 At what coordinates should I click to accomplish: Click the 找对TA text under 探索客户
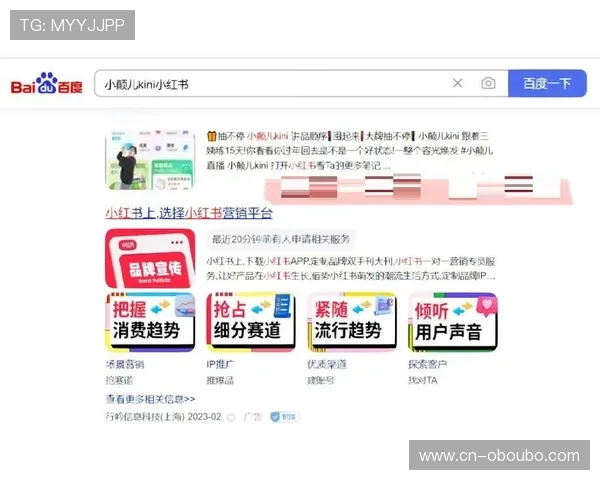point(423,380)
